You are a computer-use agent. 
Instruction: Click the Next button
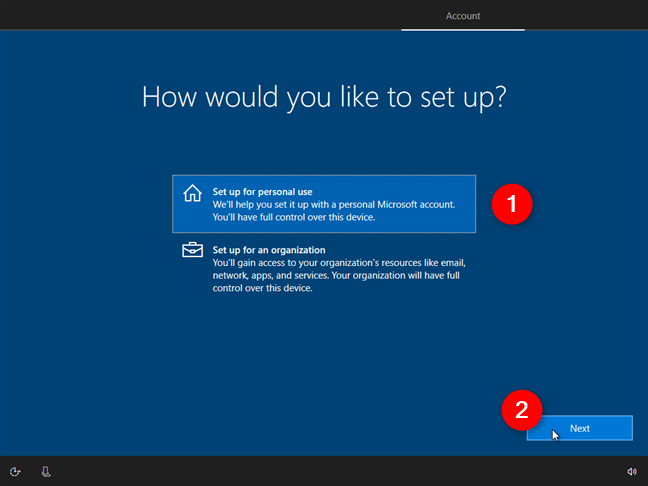[x=579, y=428]
